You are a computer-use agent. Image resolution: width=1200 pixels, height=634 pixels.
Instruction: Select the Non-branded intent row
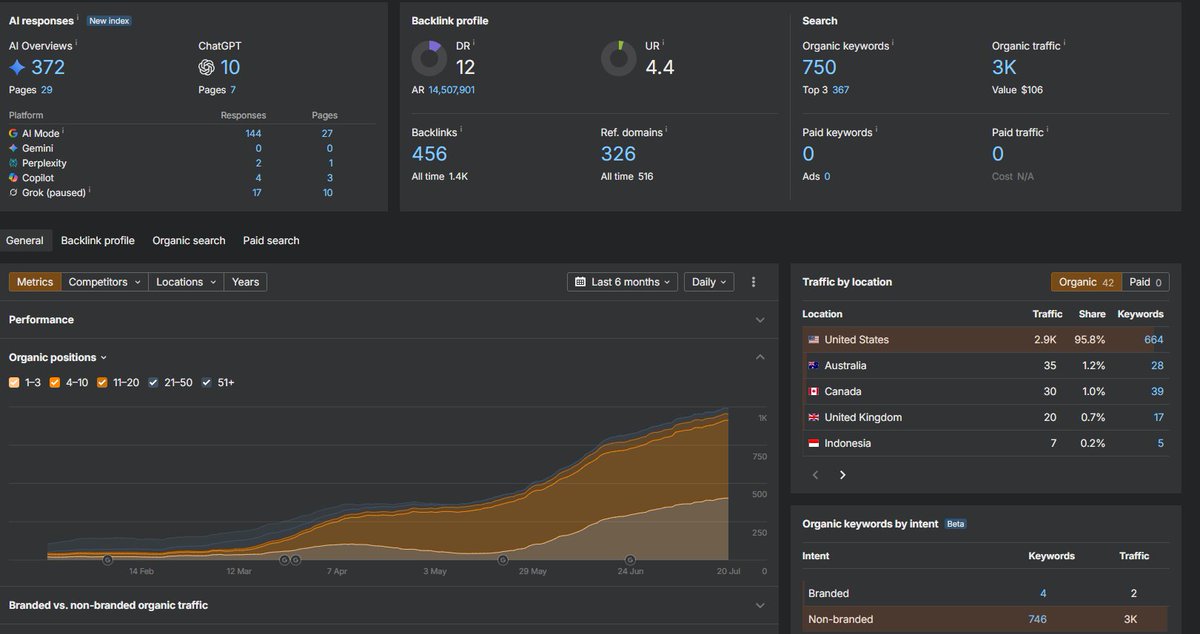(984, 619)
